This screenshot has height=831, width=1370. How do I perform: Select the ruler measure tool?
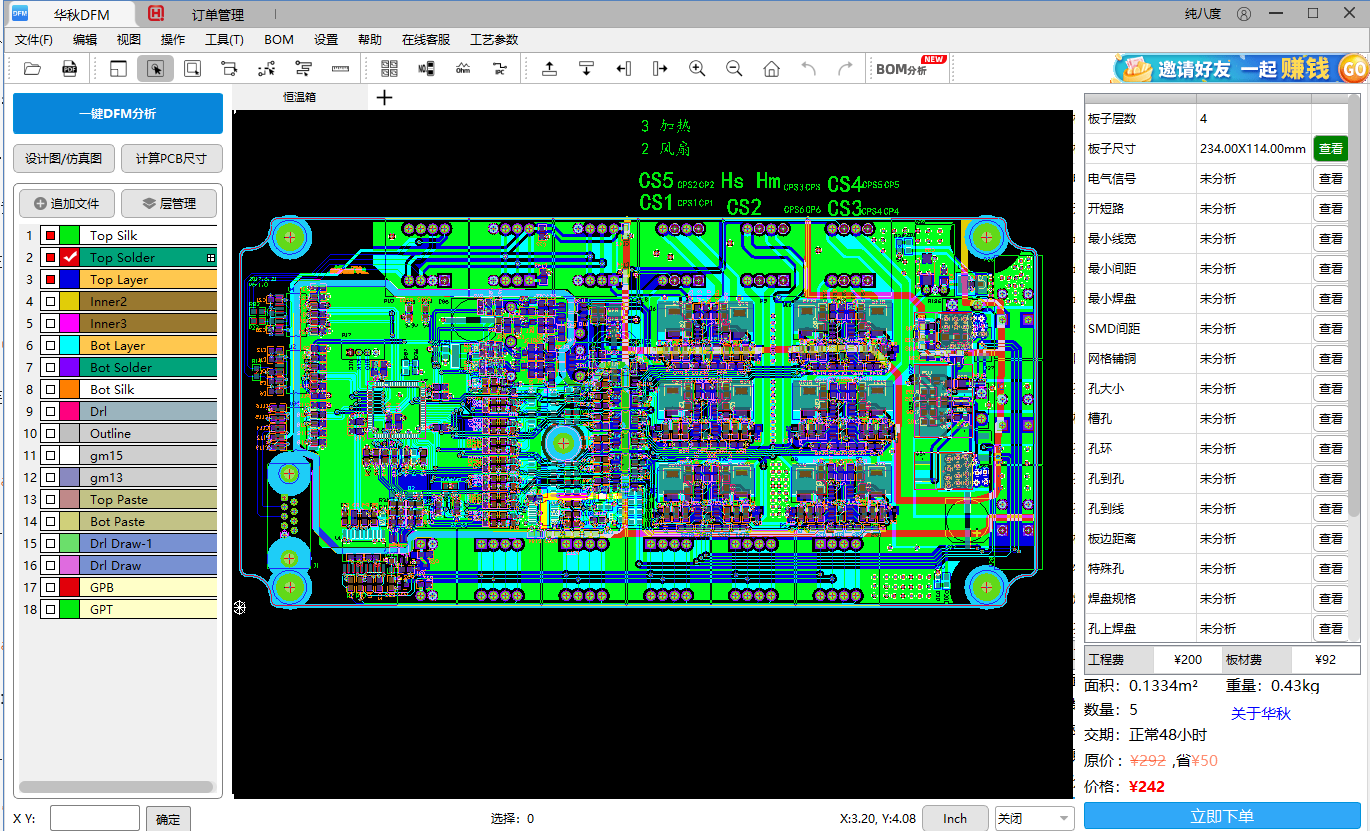(x=340, y=69)
